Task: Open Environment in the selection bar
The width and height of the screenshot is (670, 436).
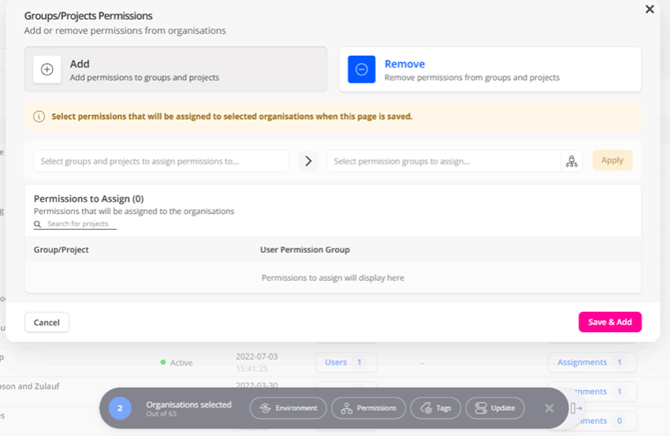Action: click(288, 408)
